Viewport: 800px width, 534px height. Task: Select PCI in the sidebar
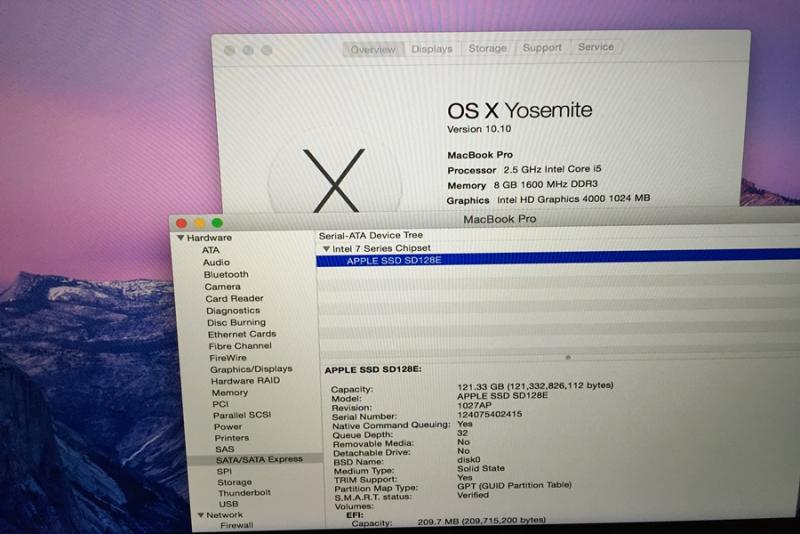220,404
